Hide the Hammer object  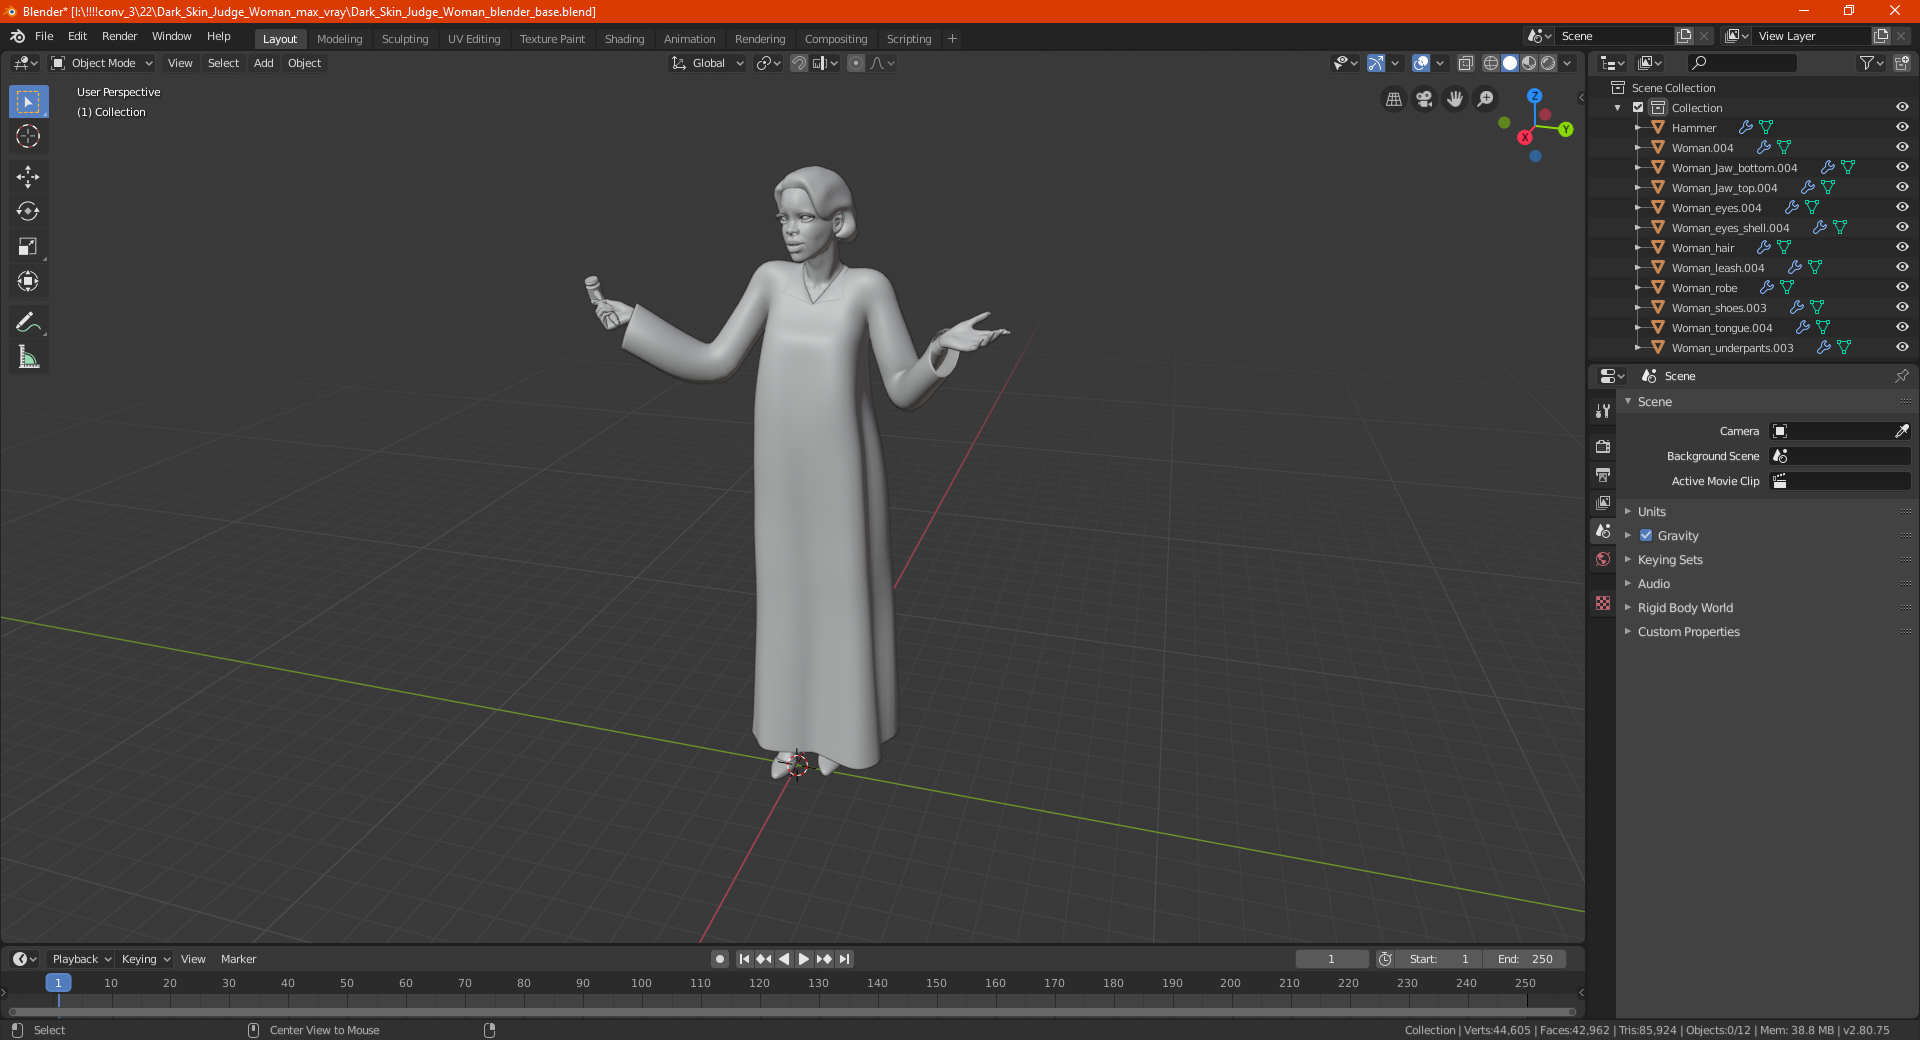pyautogui.click(x=1901, y=127)
